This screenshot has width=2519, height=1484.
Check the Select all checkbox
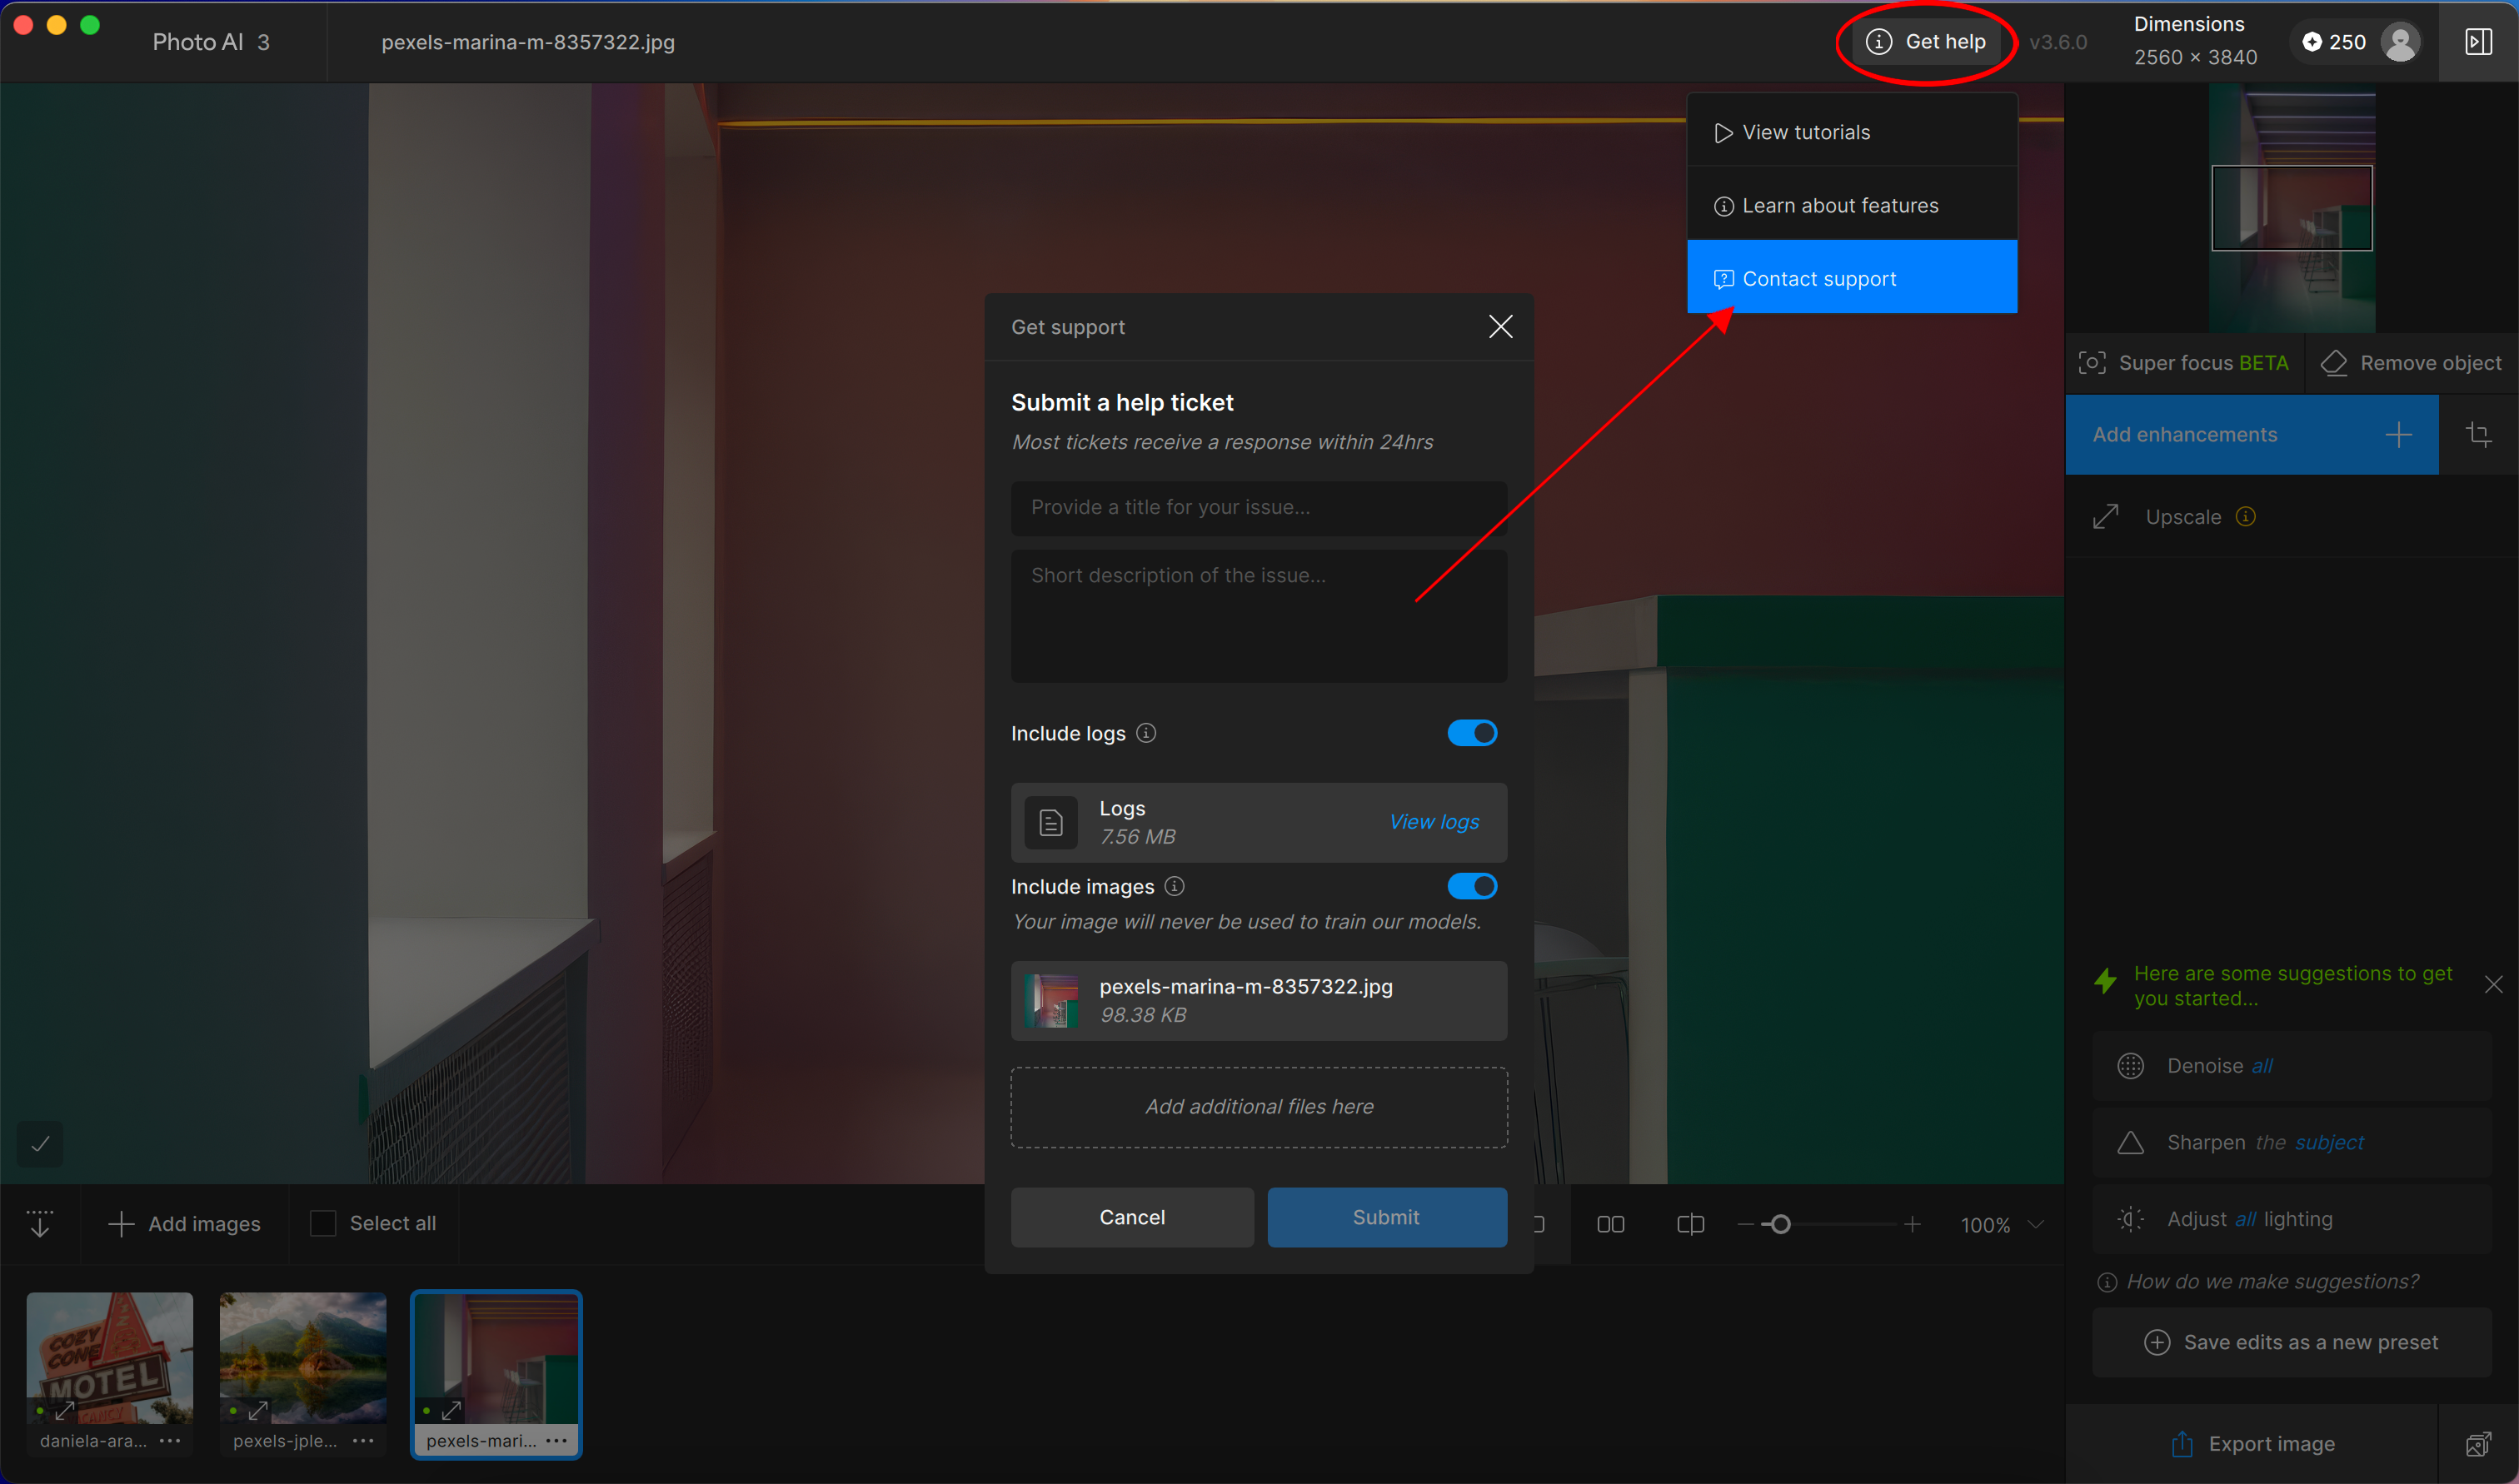coord(323,1223)
